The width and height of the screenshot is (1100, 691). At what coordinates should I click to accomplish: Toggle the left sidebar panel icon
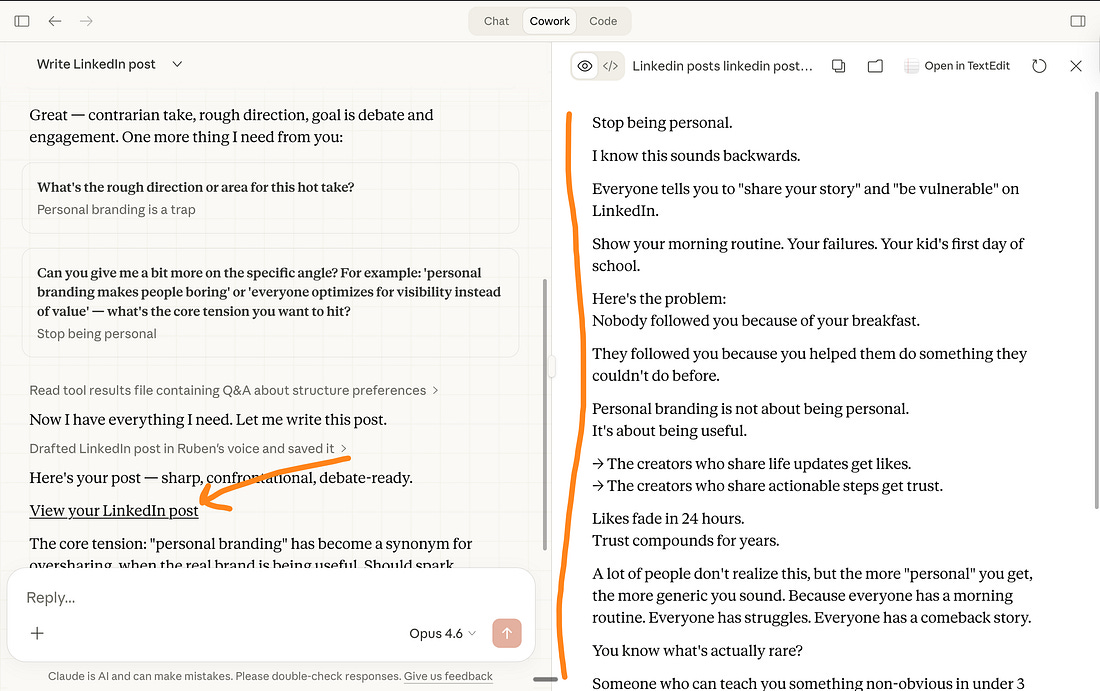[x=22, y=21]
